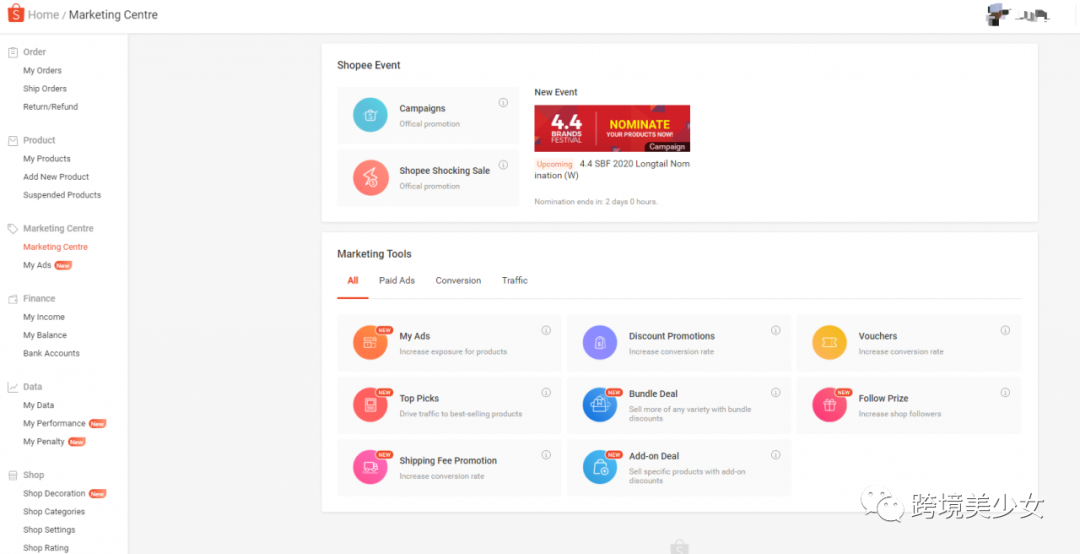Open Suspended Products in sidebar
Screen dimensions: 1080x554
point(62,195)
